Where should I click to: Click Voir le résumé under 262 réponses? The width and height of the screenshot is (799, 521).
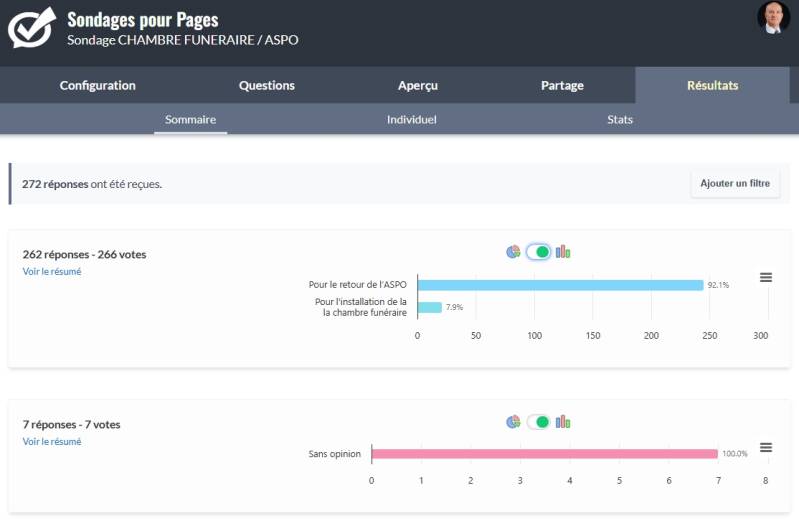coord(52,271)
